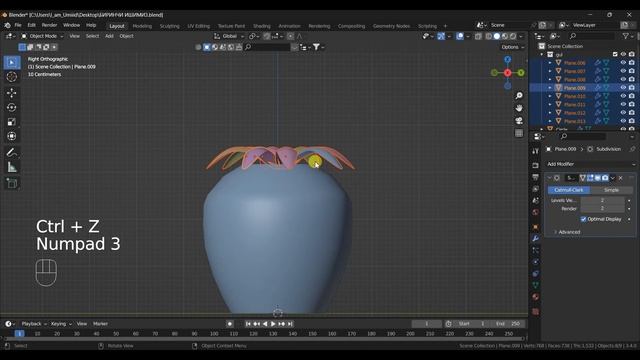
Task: Open the Object Data properties tab
Action: click(536, 285)
